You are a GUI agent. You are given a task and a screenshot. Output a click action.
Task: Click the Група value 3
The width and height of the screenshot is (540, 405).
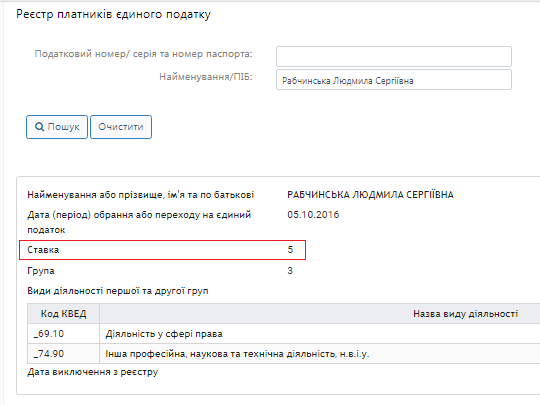click(x=290, y=271)
